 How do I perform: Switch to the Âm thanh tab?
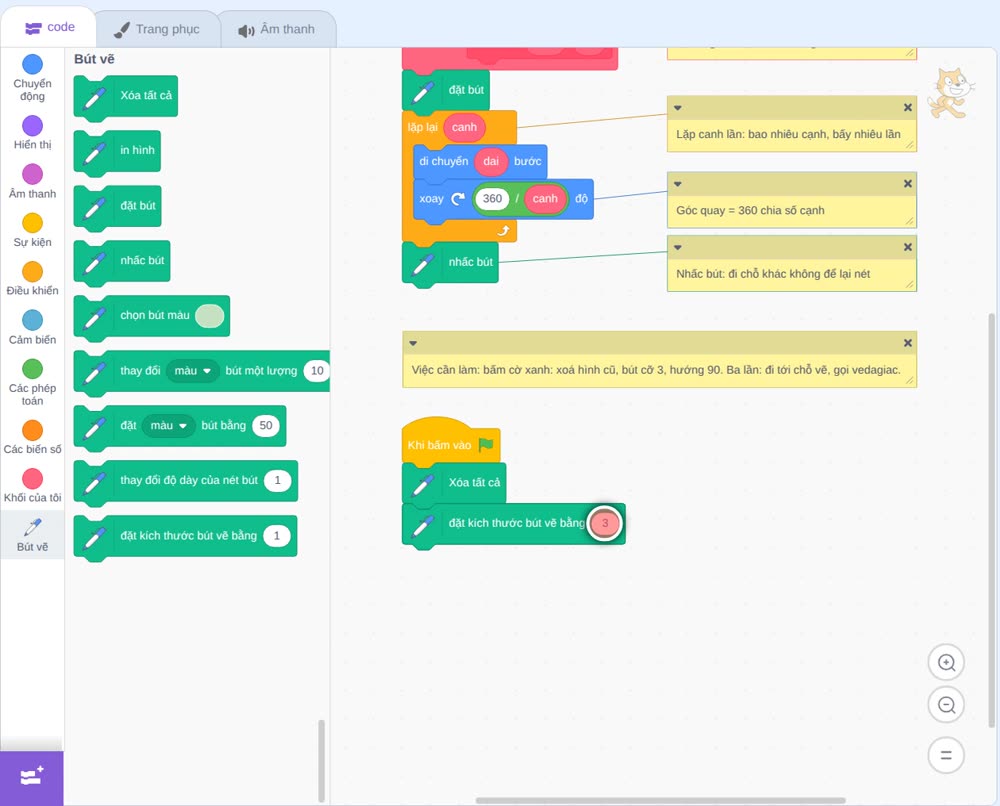click(x=277, y=29)
